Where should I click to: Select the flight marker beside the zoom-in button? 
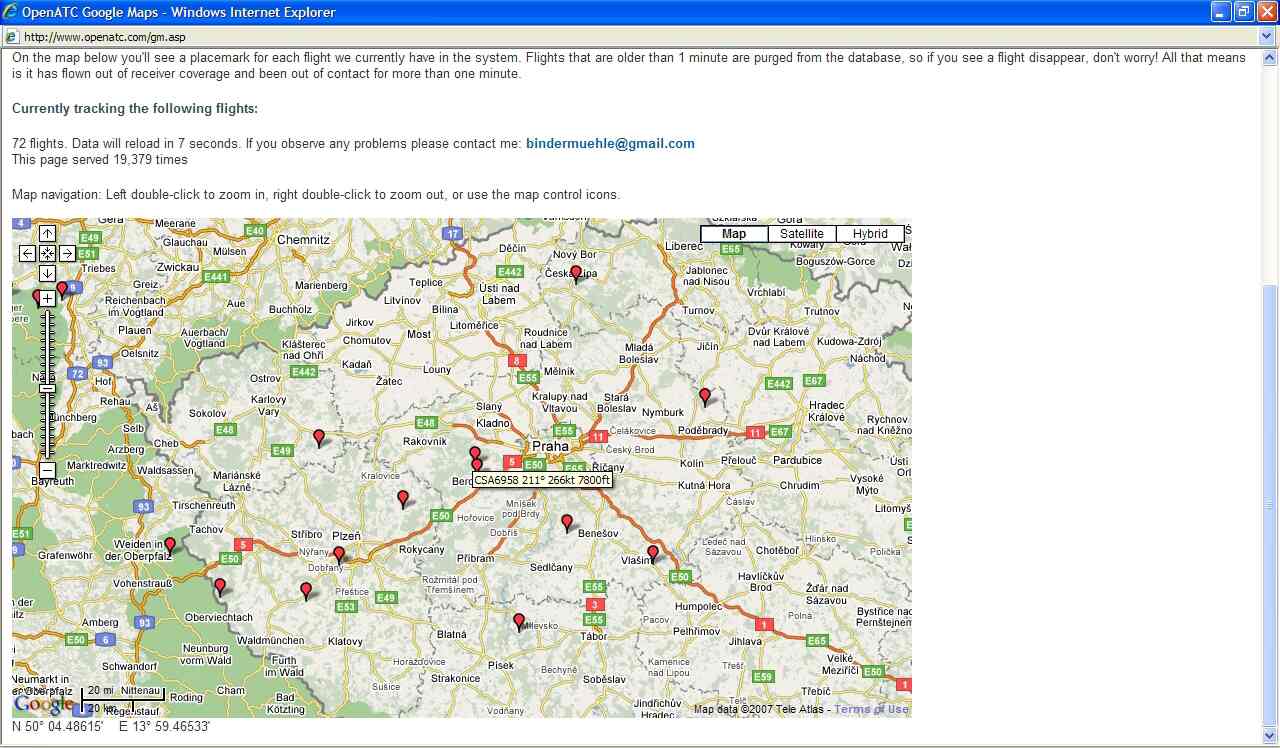pos(62,289)
